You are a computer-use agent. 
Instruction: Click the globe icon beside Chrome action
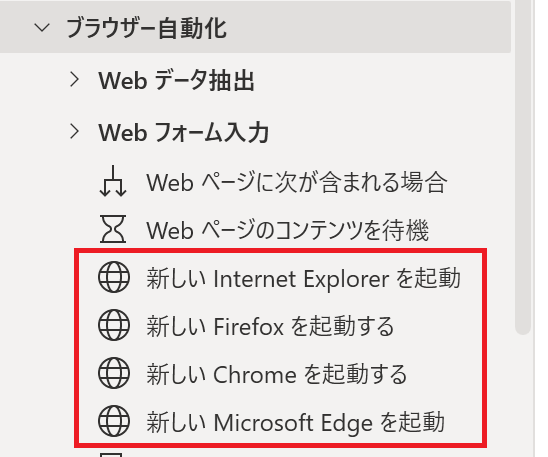point(114,373)
